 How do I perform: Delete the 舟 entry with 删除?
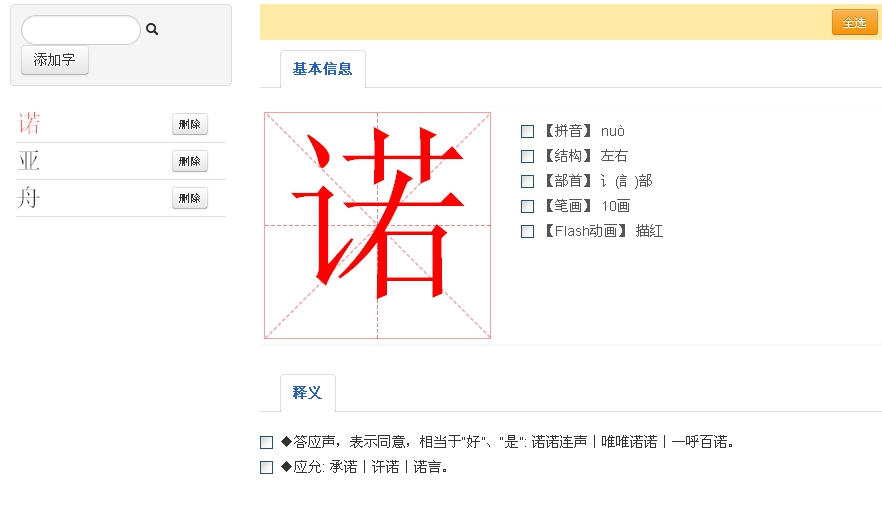pyautogui.click(x=190, y=199)
